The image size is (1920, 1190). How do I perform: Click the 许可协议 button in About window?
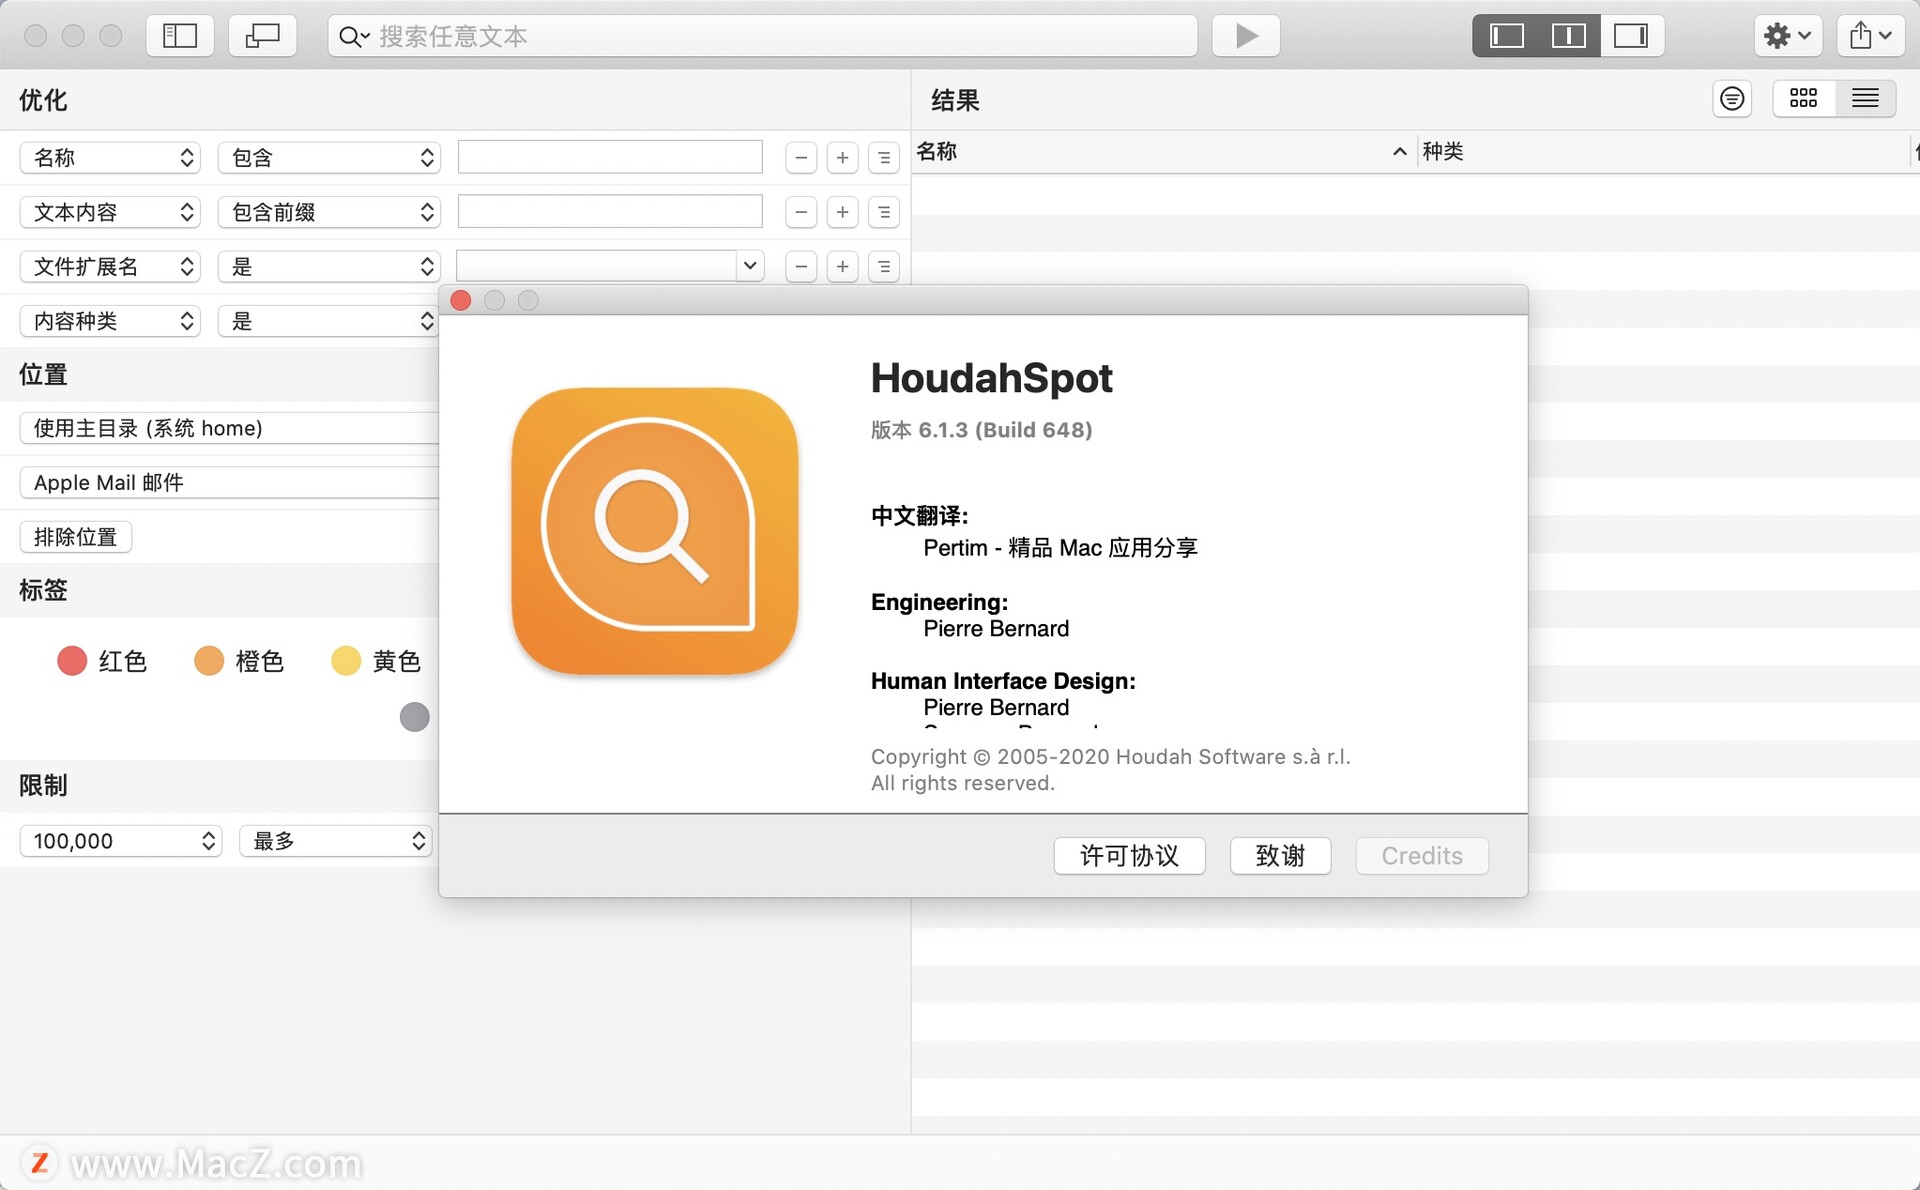click(1129, 856)
